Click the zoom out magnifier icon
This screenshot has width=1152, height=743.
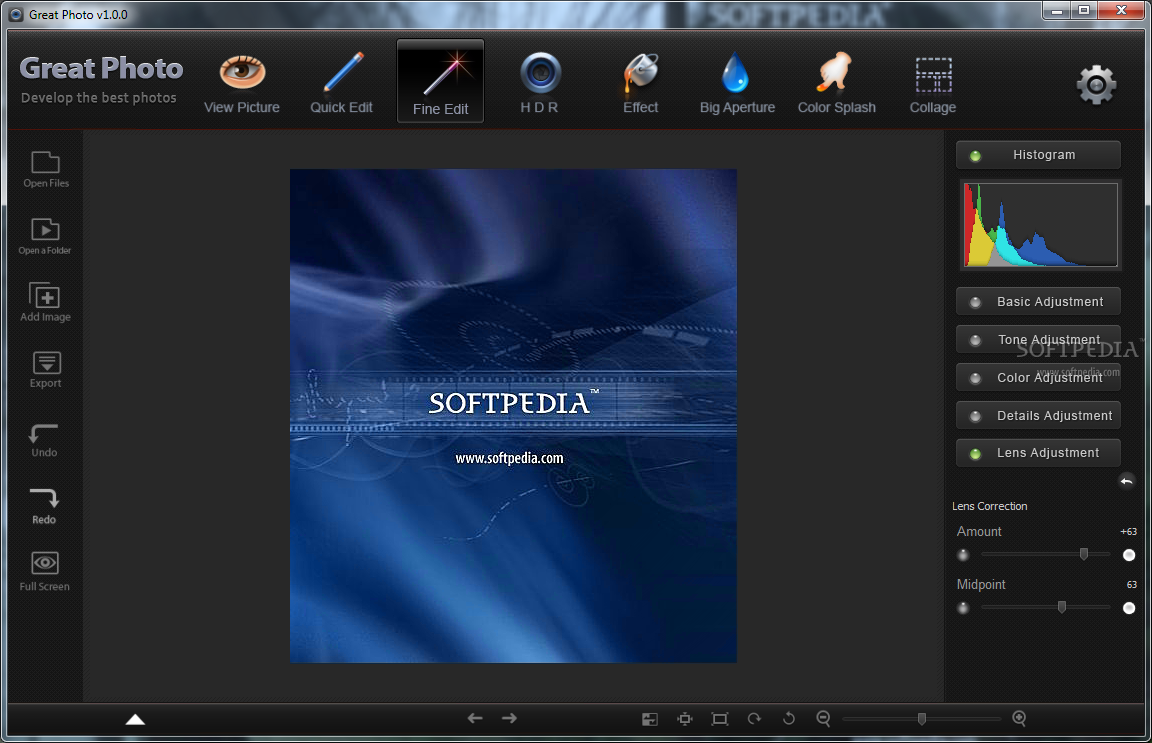[824, 719]
